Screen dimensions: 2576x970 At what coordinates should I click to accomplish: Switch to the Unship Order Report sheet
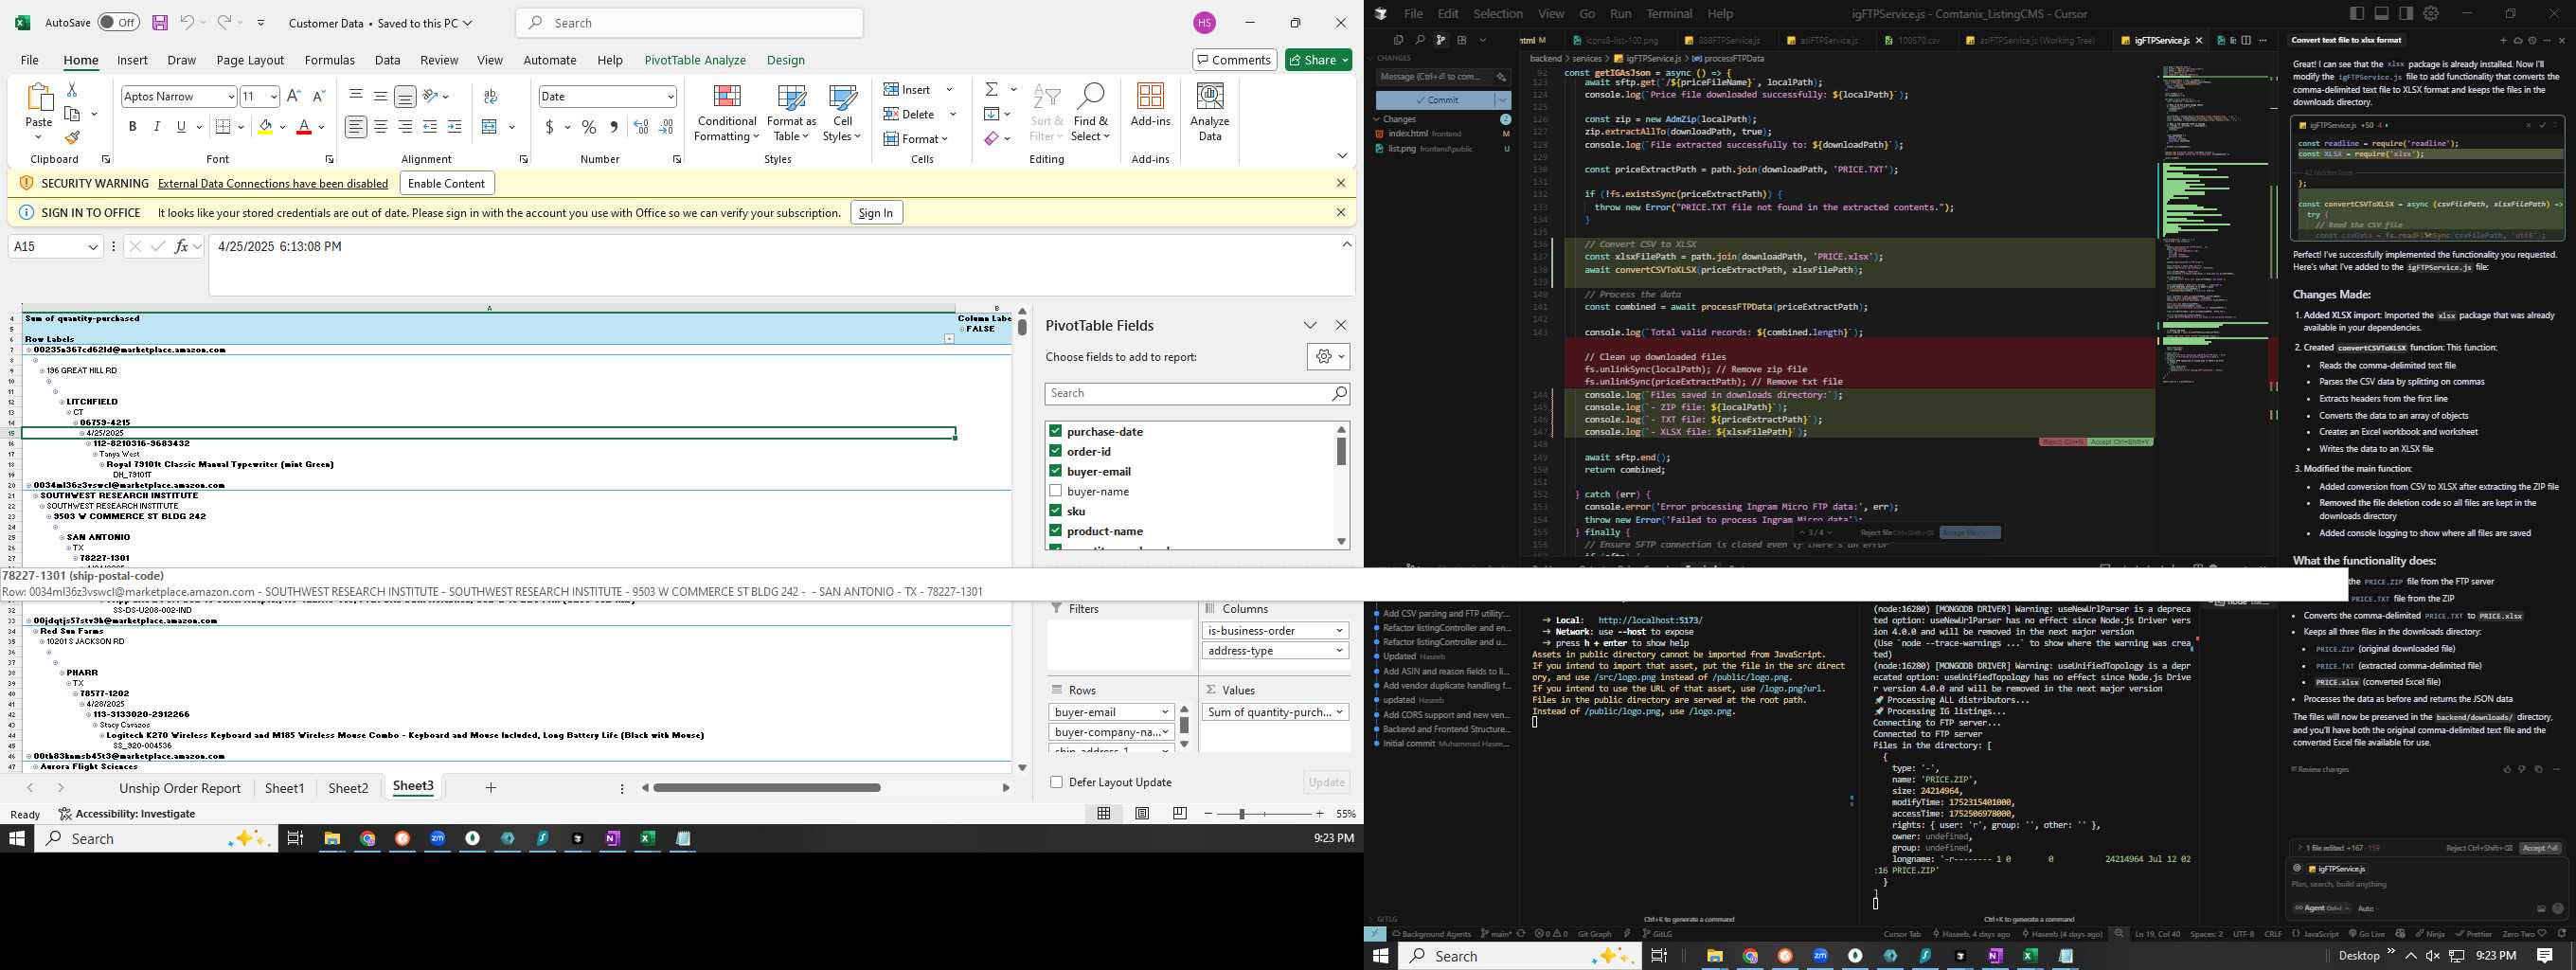pos(180,788)
